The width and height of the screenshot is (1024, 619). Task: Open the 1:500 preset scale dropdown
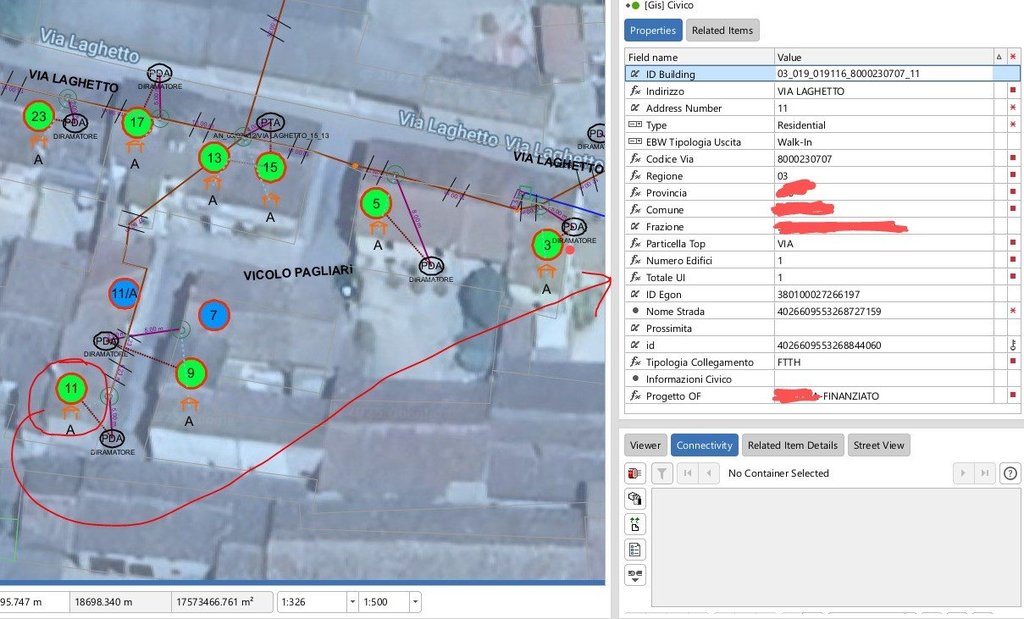(x=415, y=602)
